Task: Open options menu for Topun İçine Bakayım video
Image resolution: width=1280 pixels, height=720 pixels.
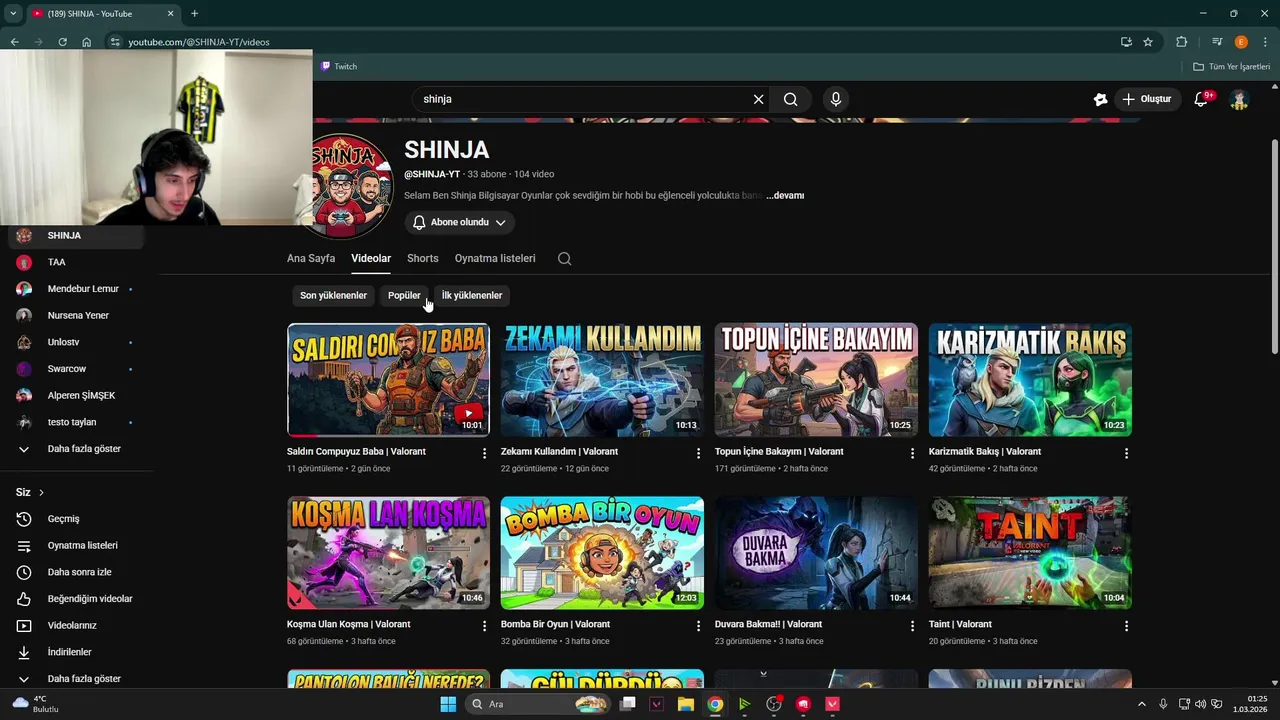Action: [x=912, y=453]
